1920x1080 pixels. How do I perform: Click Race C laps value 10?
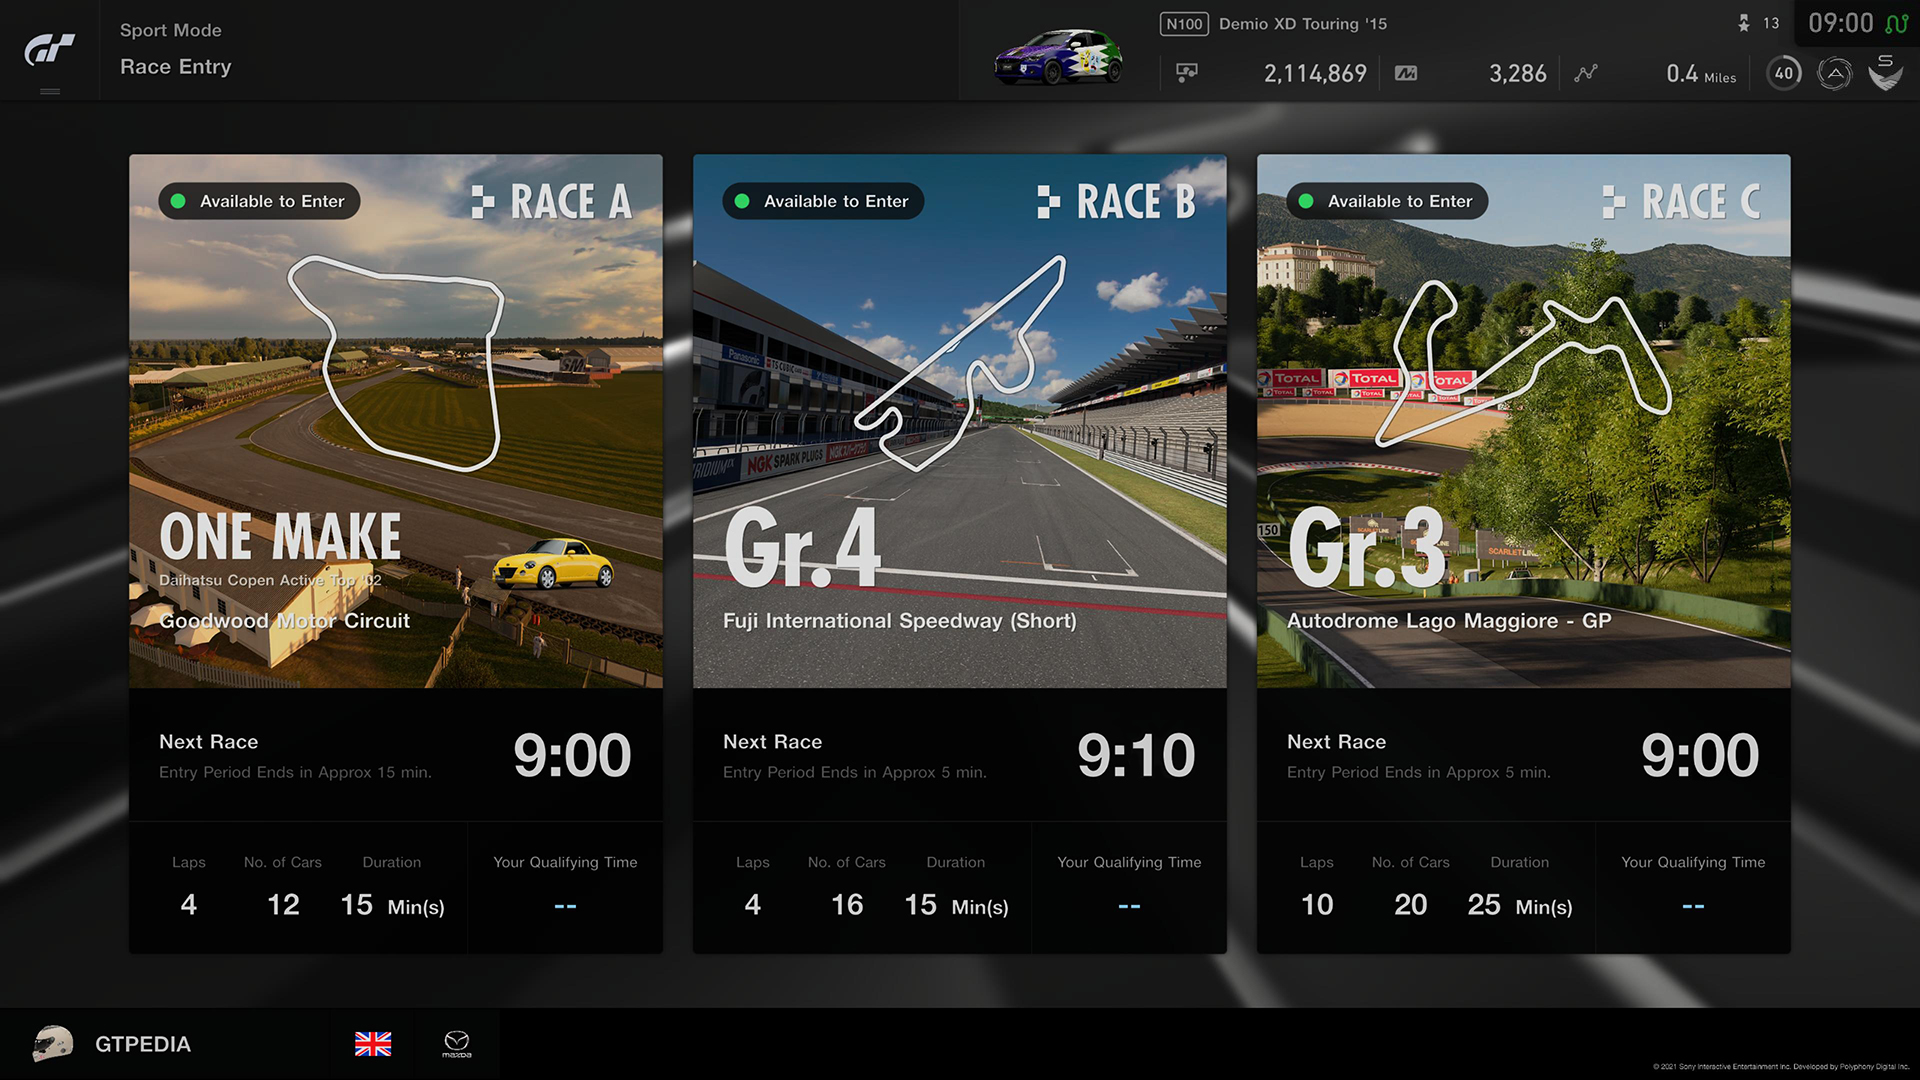coord(1317,905)
